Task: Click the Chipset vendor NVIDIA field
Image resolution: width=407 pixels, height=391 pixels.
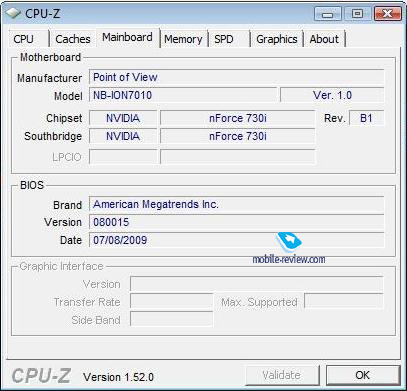Action: pos(123,118)
